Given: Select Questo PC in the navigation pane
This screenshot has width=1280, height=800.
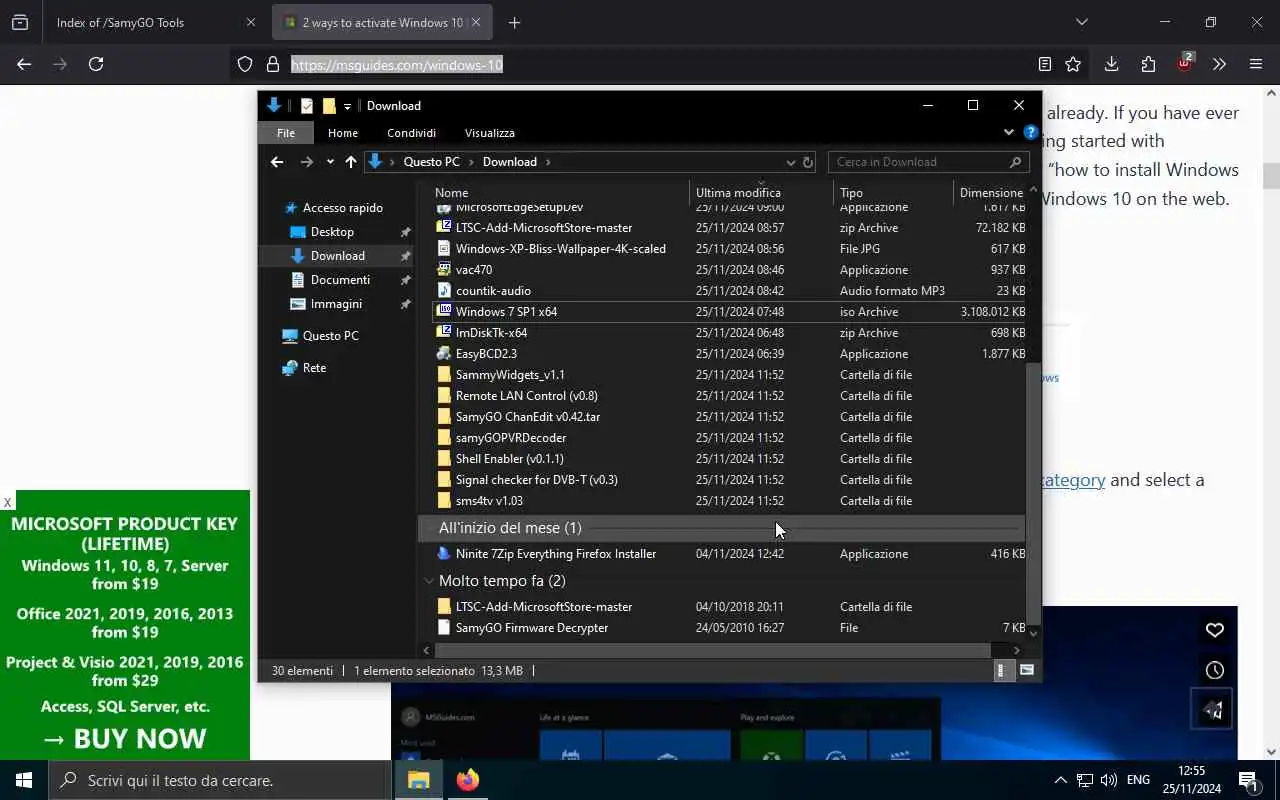Looking at the screenshot, I should (x=330, y=336).
